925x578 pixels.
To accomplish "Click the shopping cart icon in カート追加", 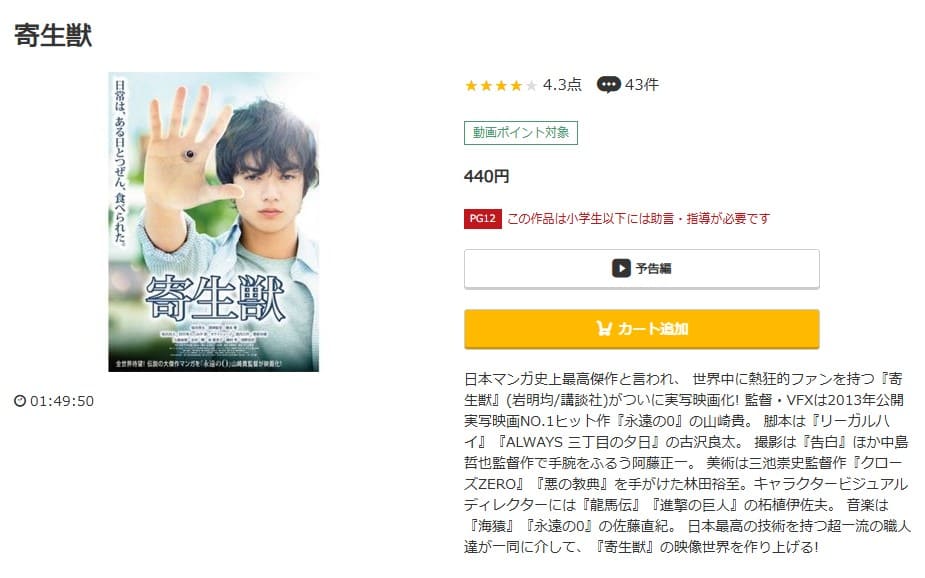I will click(x=603, y=329).
